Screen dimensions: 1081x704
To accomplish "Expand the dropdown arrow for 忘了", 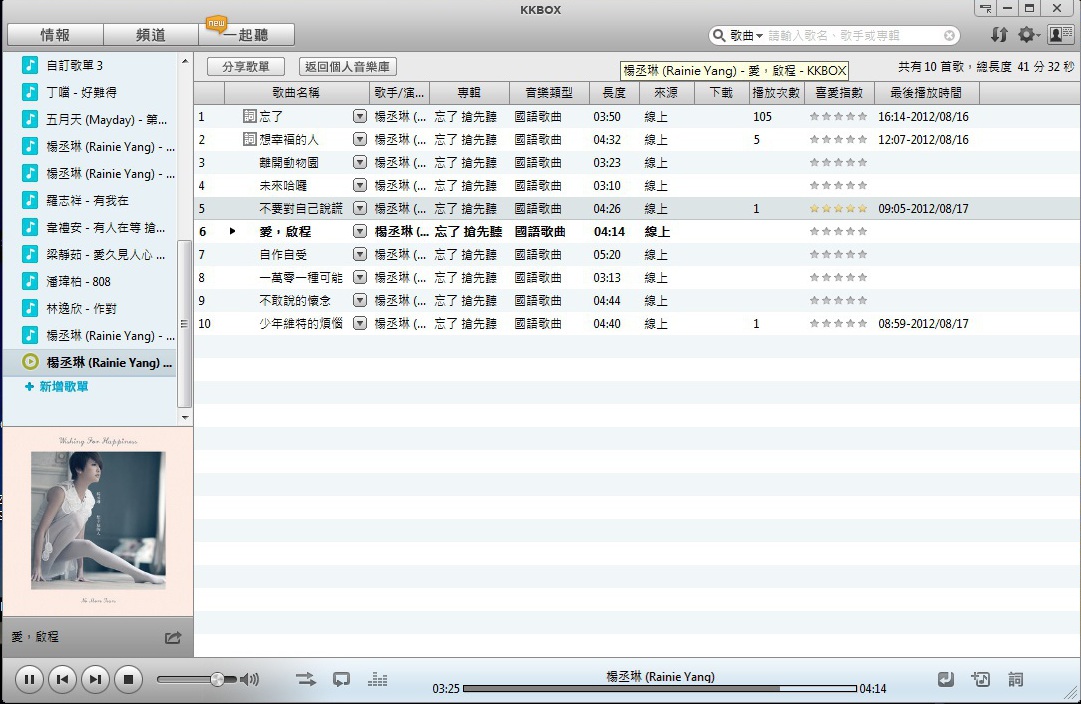I will click(x=360, y=117).
